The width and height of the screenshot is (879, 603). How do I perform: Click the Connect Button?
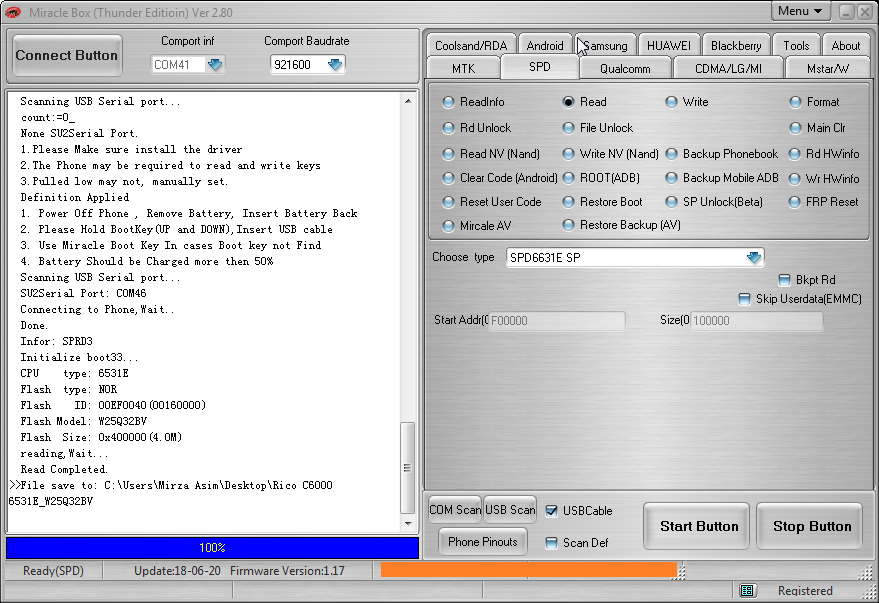click(x=67, y=55)
